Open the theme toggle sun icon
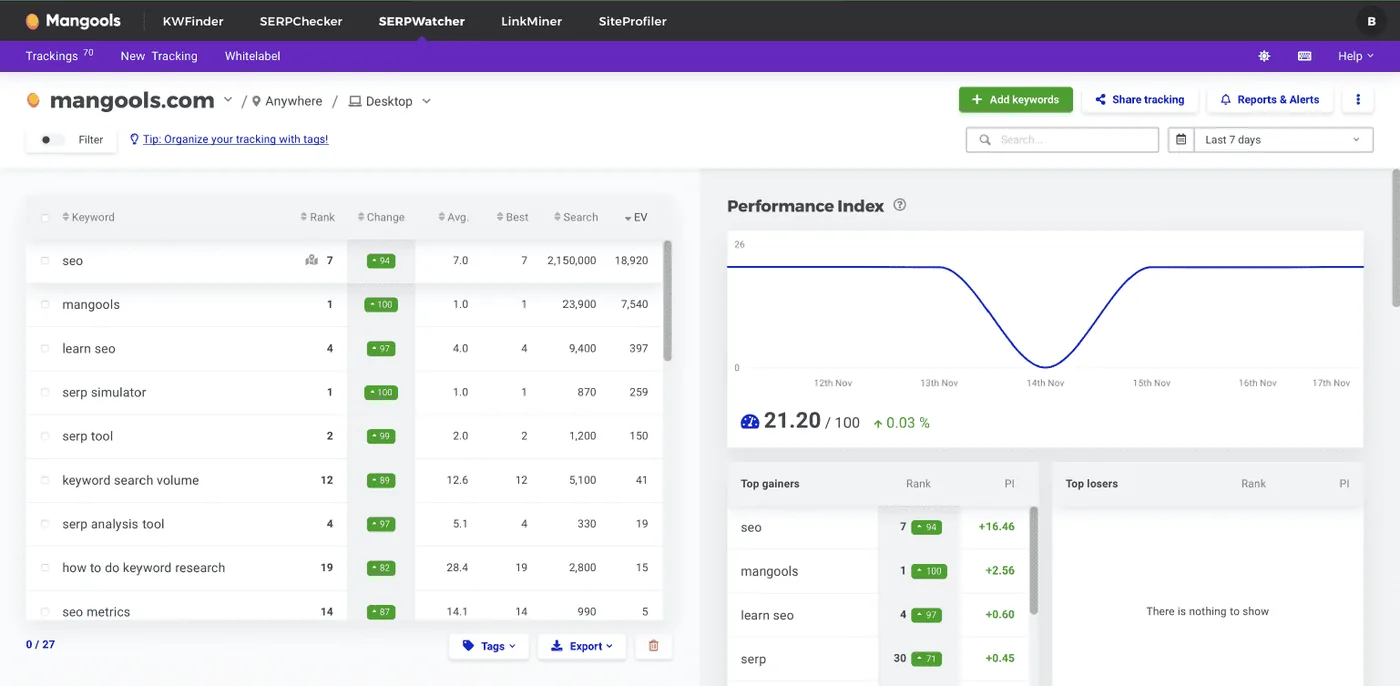 tap(1264, 56)
